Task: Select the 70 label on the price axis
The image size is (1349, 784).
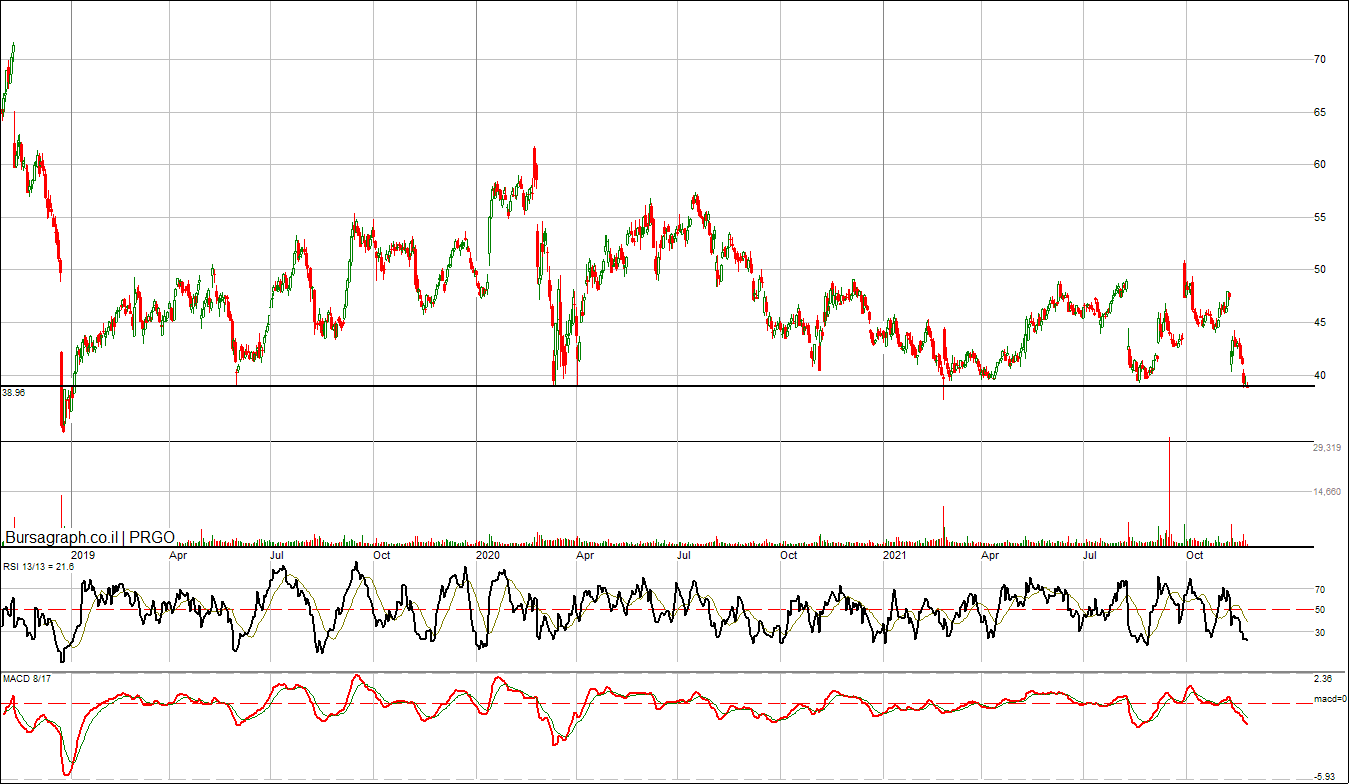Action: [x=1320, y=60]
